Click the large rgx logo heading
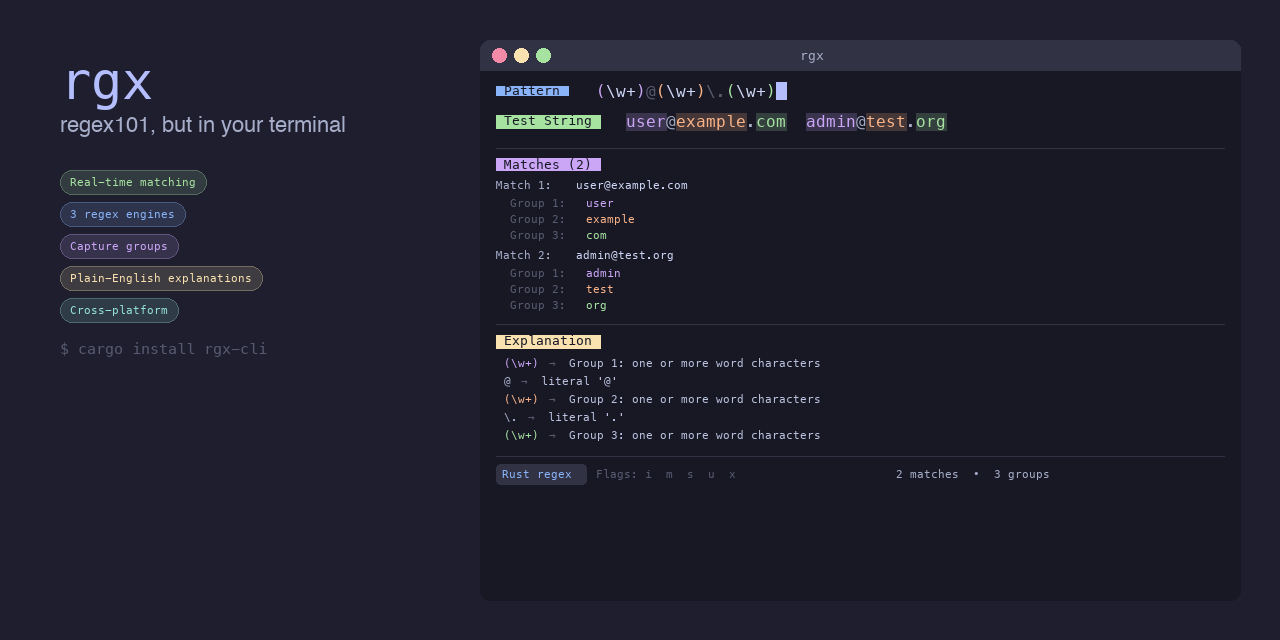This screenshot has height=640, width=1280. click(x=107, y=83)
